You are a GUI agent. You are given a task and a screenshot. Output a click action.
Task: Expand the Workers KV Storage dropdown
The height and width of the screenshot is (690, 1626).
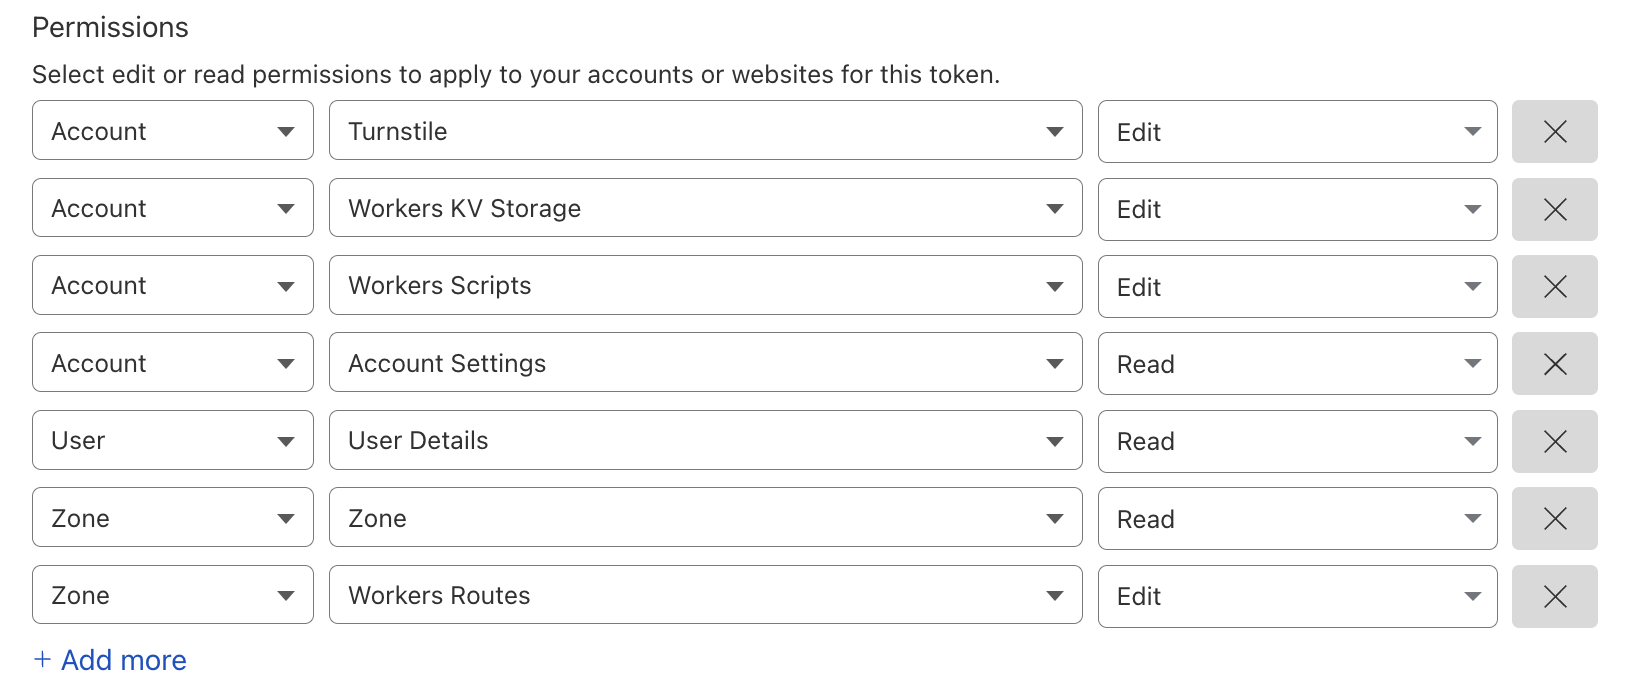(705, 208)
